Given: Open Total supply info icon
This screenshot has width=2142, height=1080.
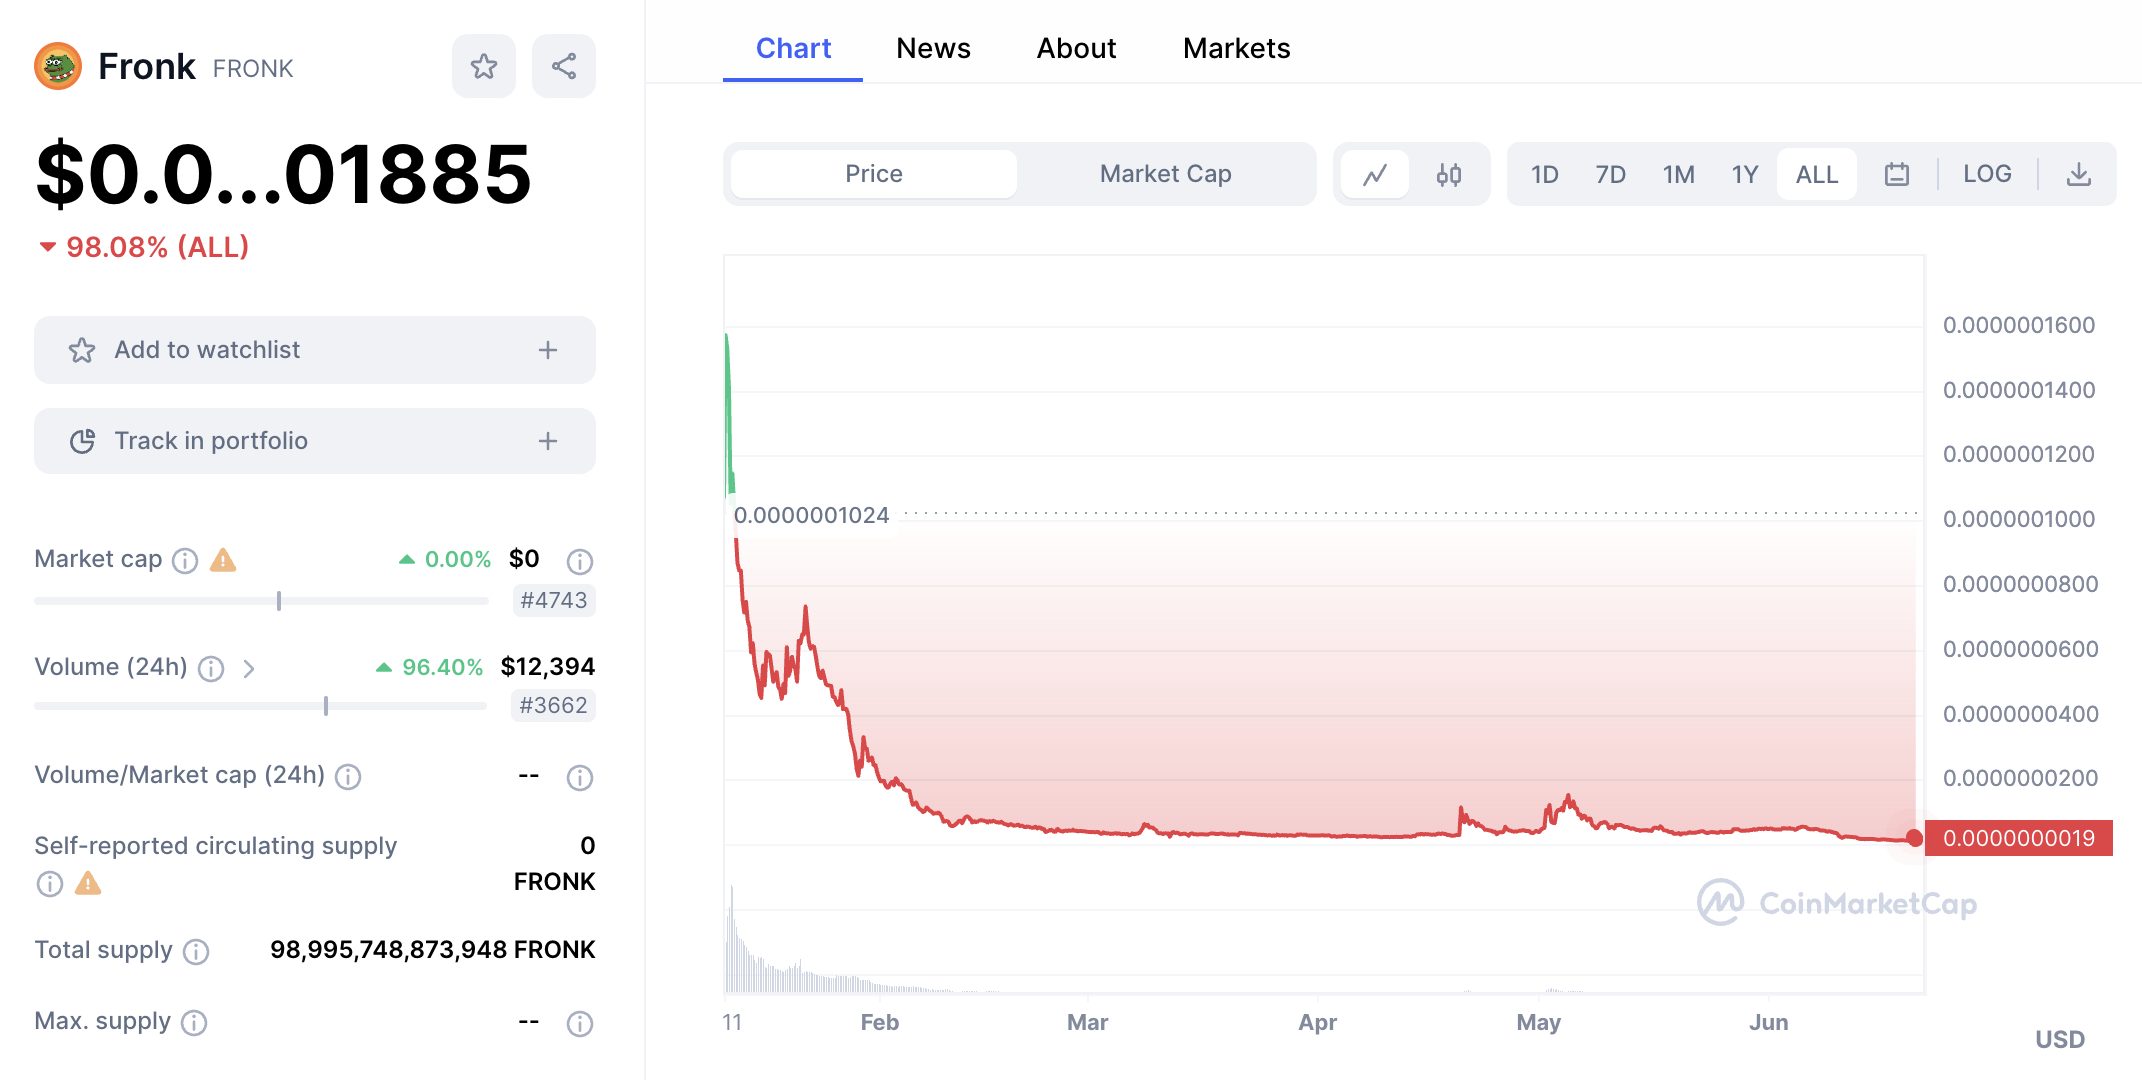Looking at the screenshot, I should click(x=196, y=951).
